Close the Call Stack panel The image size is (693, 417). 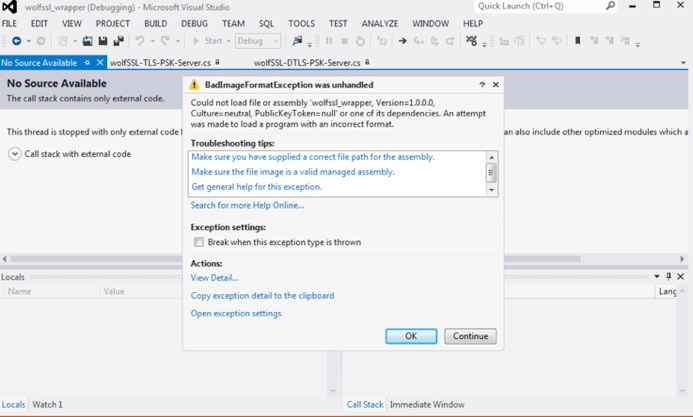coord(681,276)
